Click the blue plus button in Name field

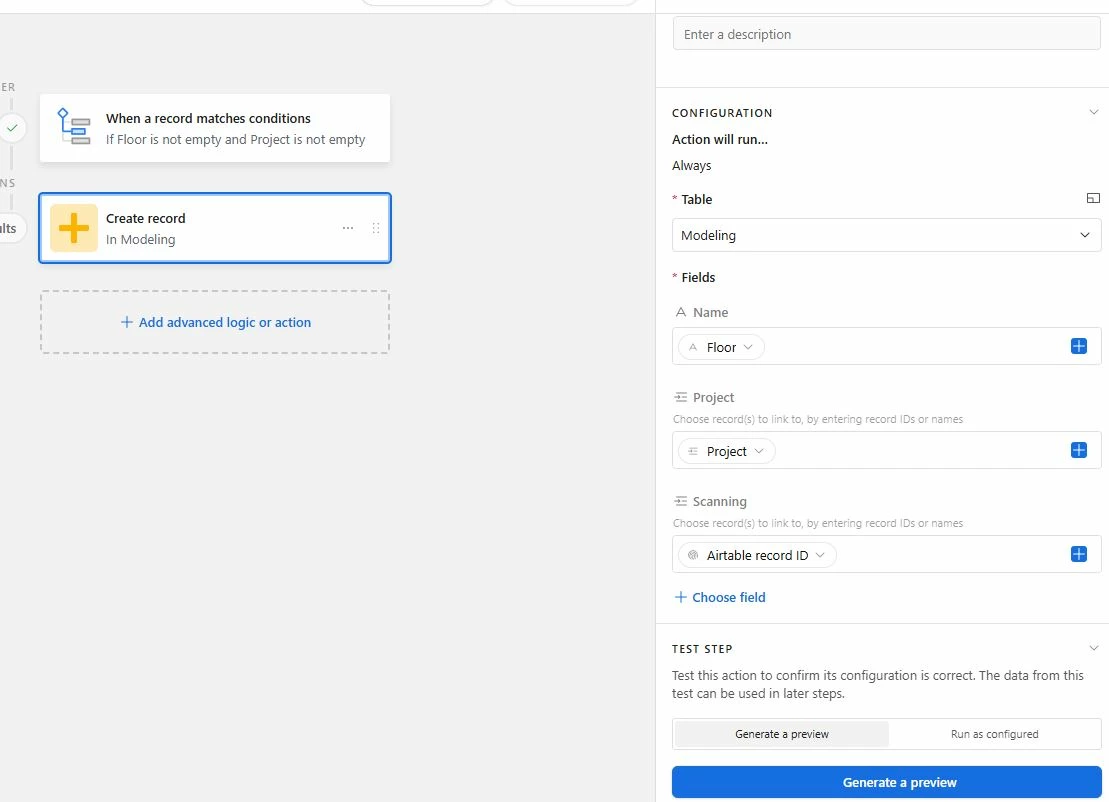pyautogui.click(x=1079, y=346)
